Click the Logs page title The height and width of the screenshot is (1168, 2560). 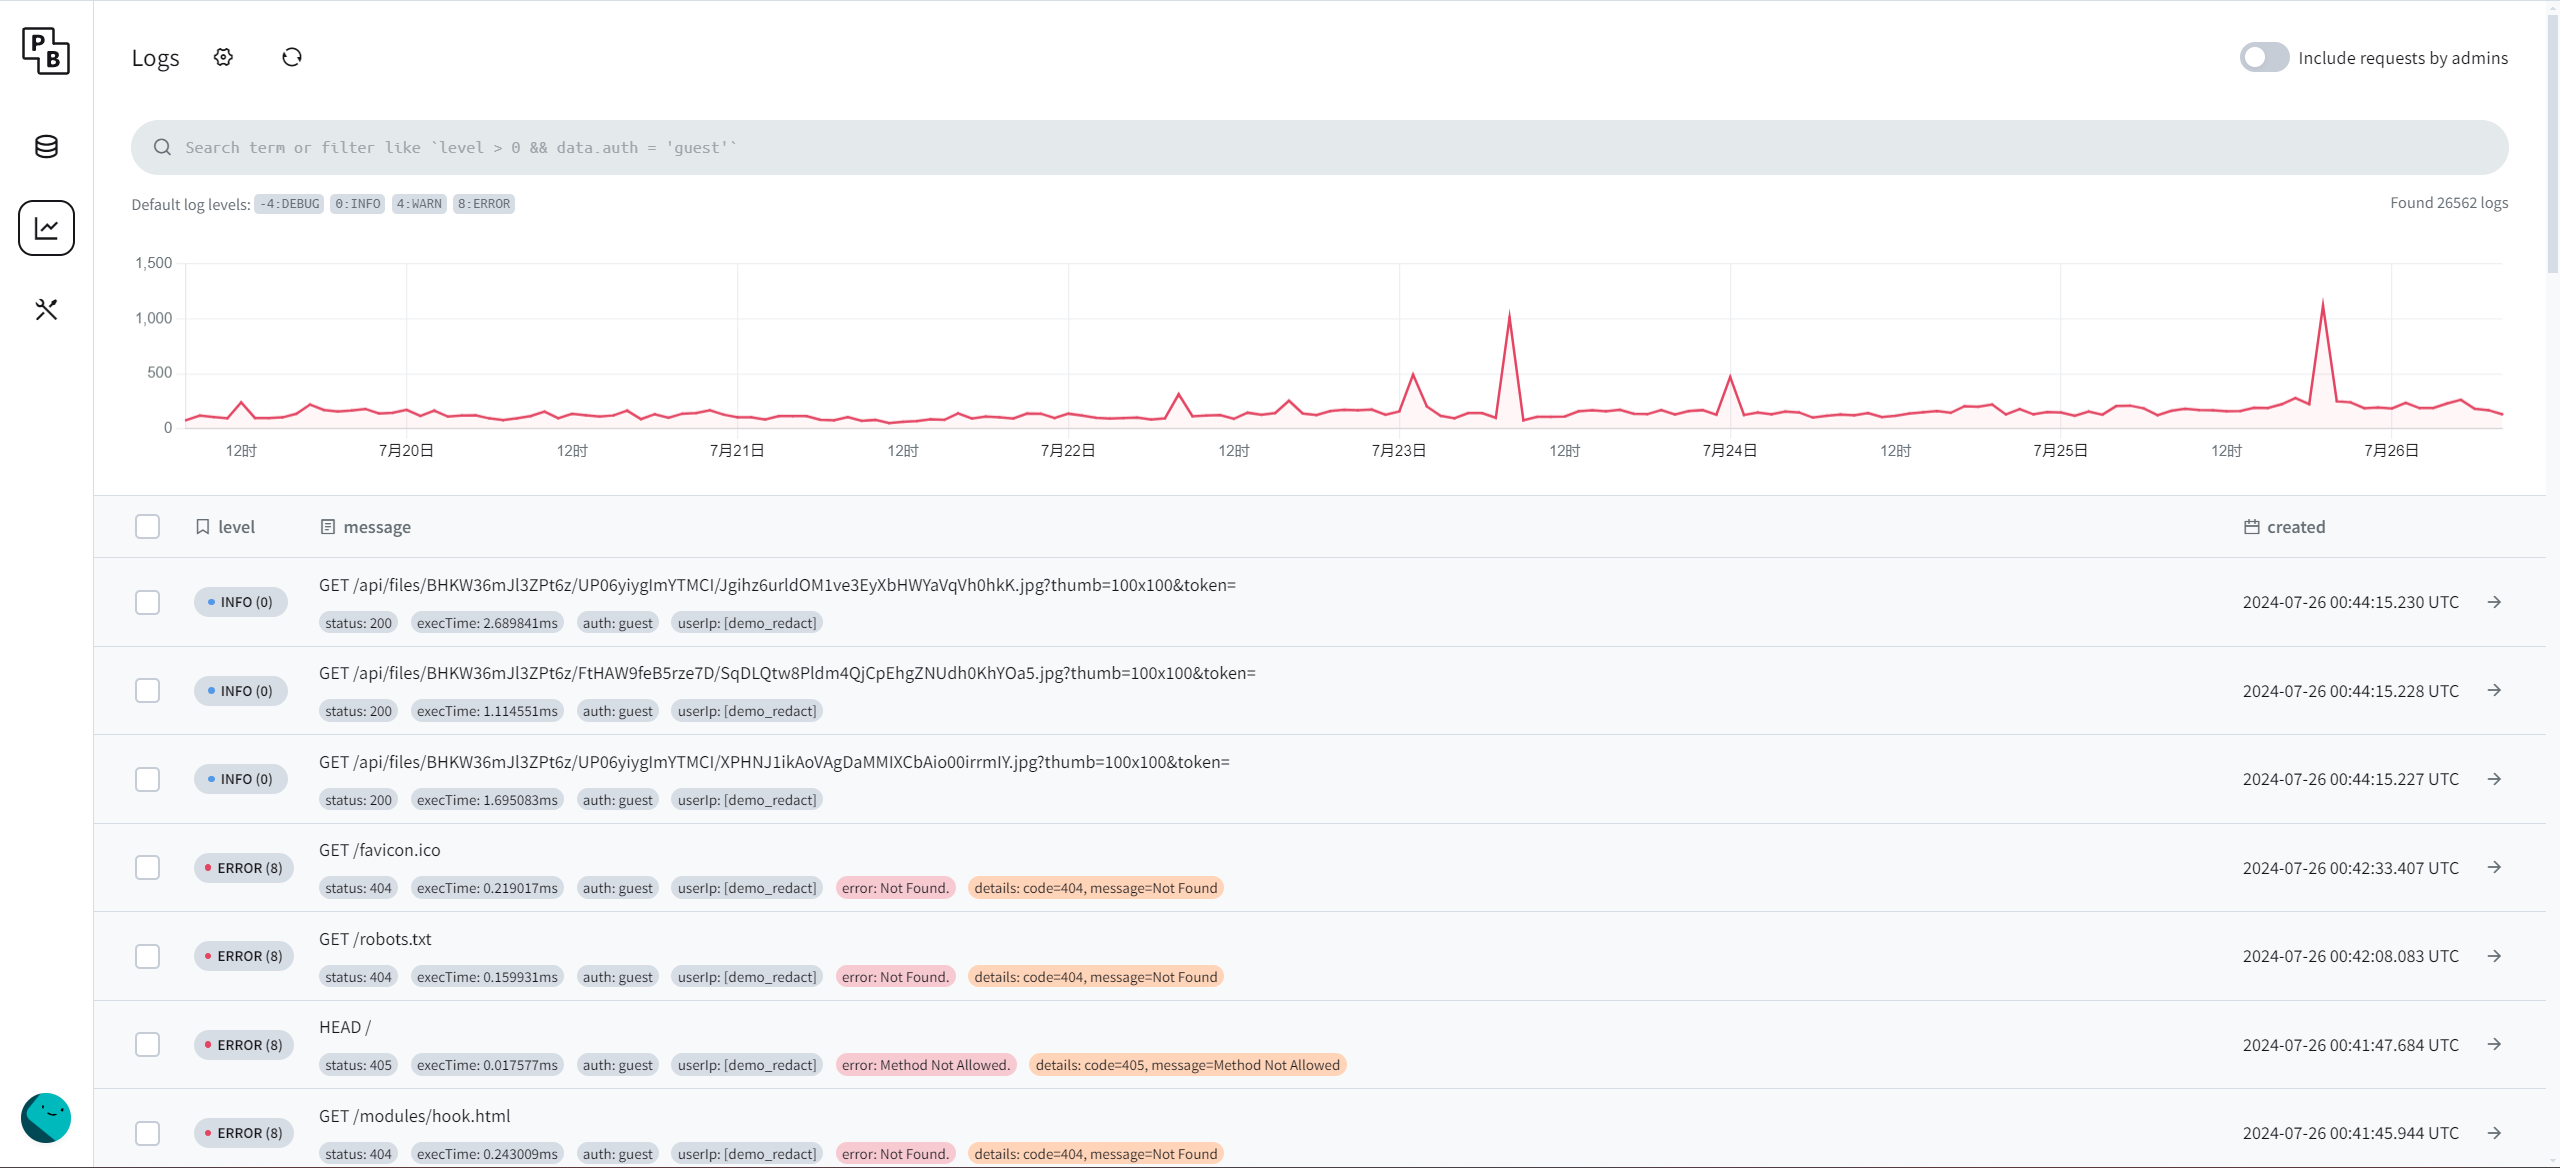[x=155, y=58]
